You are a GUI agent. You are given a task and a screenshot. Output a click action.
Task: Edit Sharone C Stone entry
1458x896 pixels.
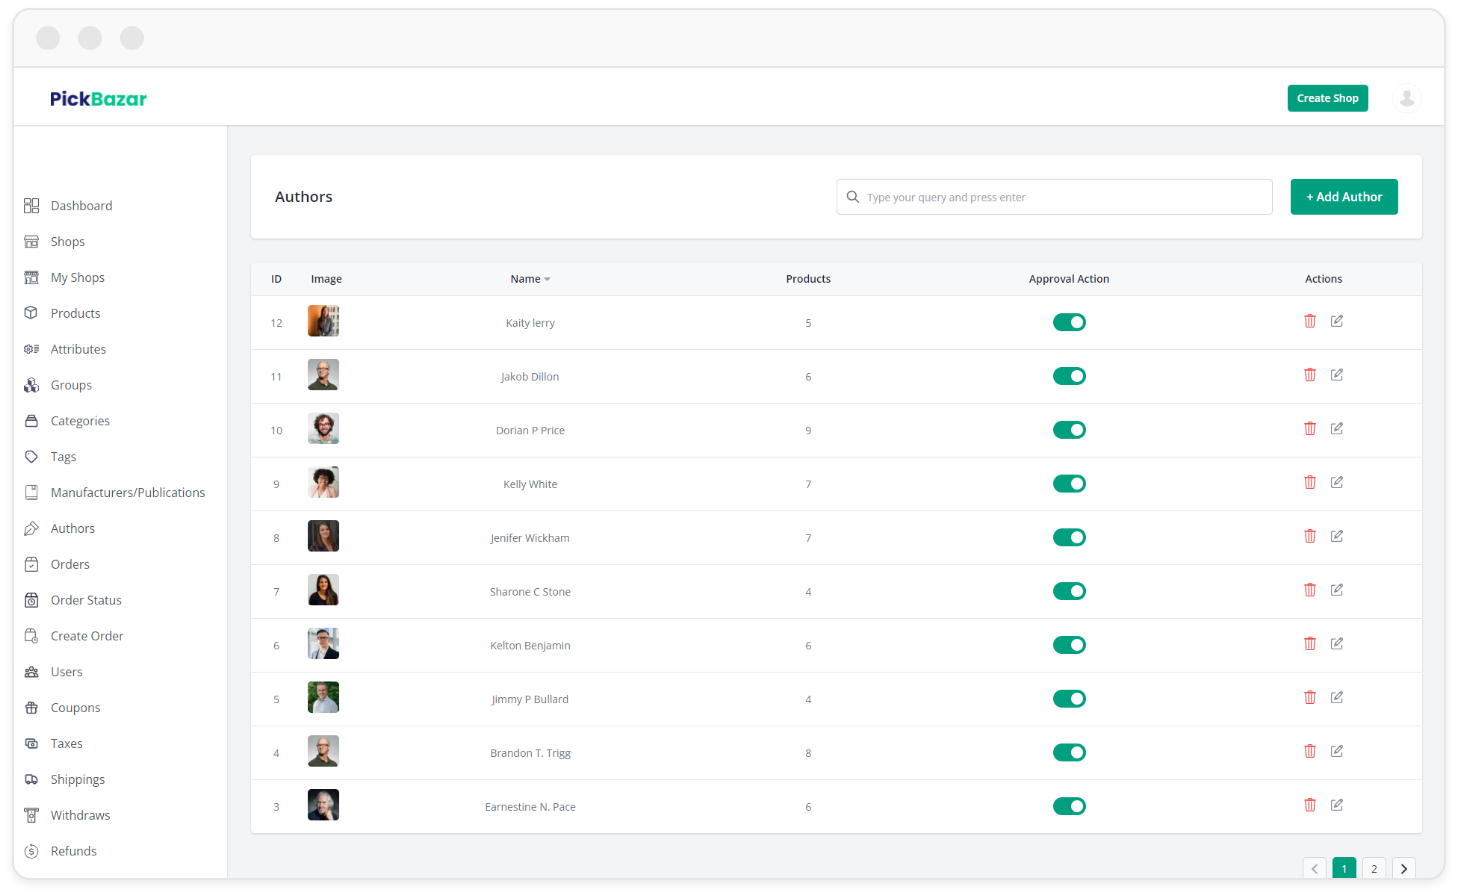tap(1336, 590)
